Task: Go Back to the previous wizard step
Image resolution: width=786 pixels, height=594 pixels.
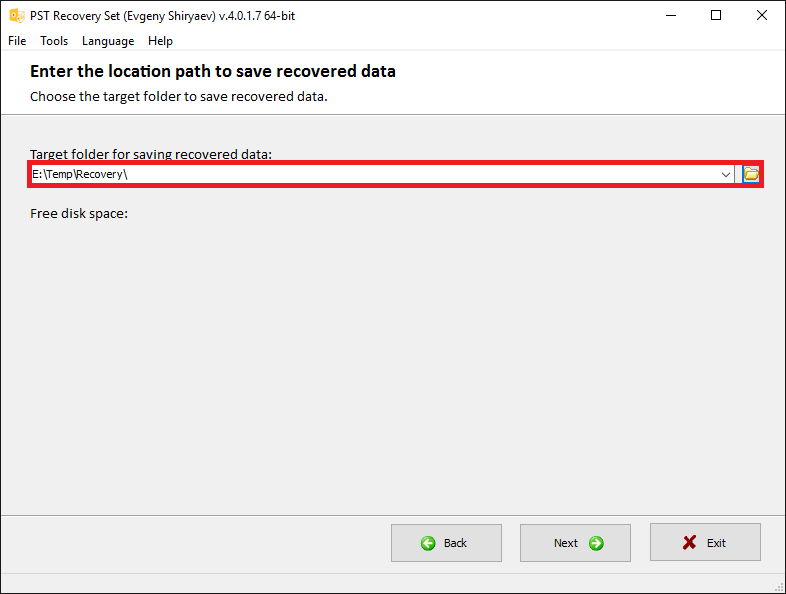Action: click(x=446, y=543)
